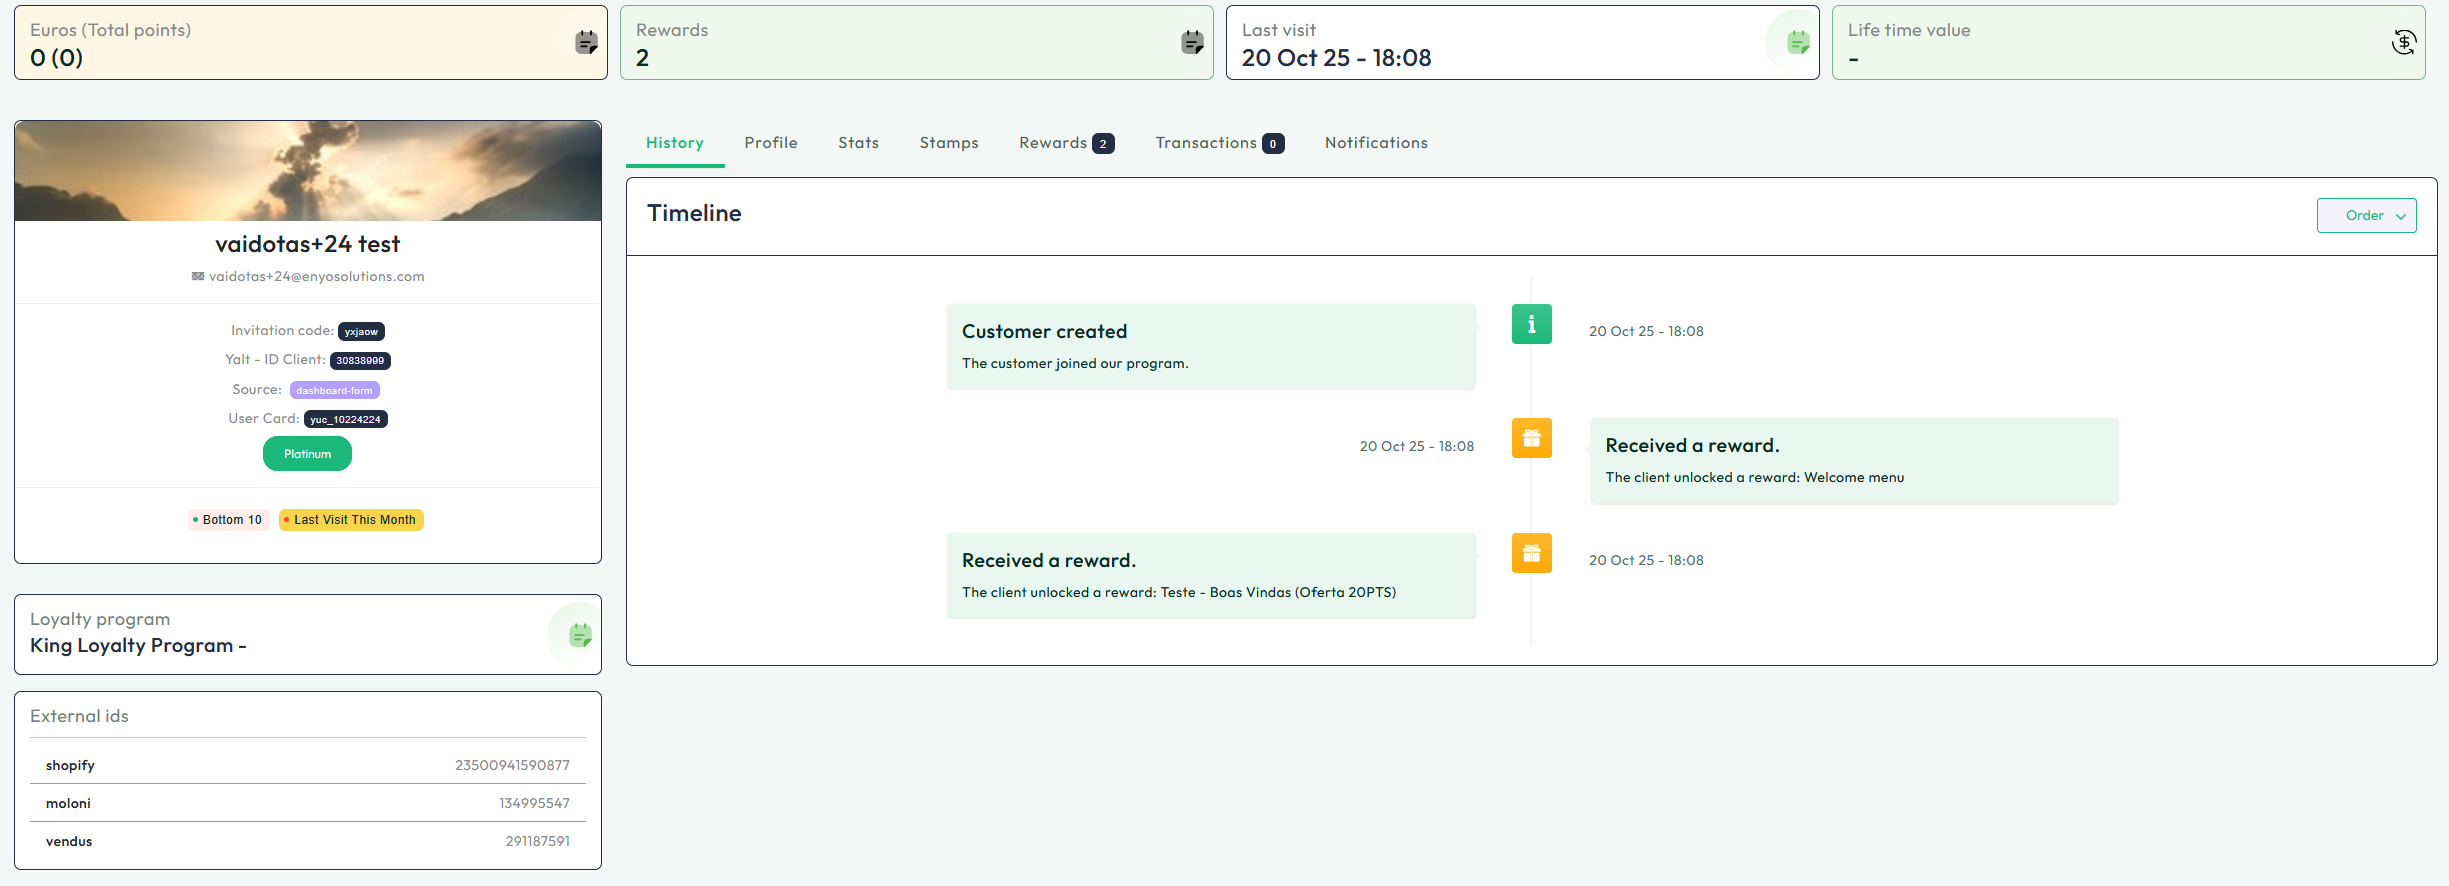Click the edit icon in Euros points card
The image size is (2449, 886).
(586, 42)
